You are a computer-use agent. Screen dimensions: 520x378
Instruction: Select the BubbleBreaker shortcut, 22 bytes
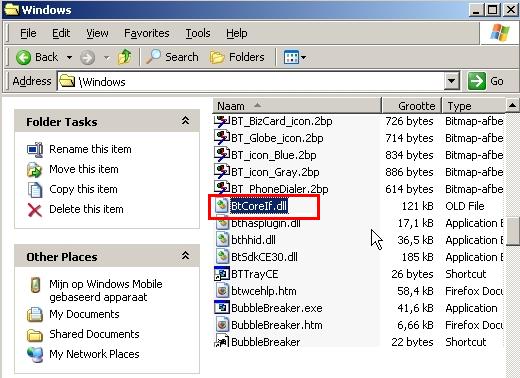point(266,342)
